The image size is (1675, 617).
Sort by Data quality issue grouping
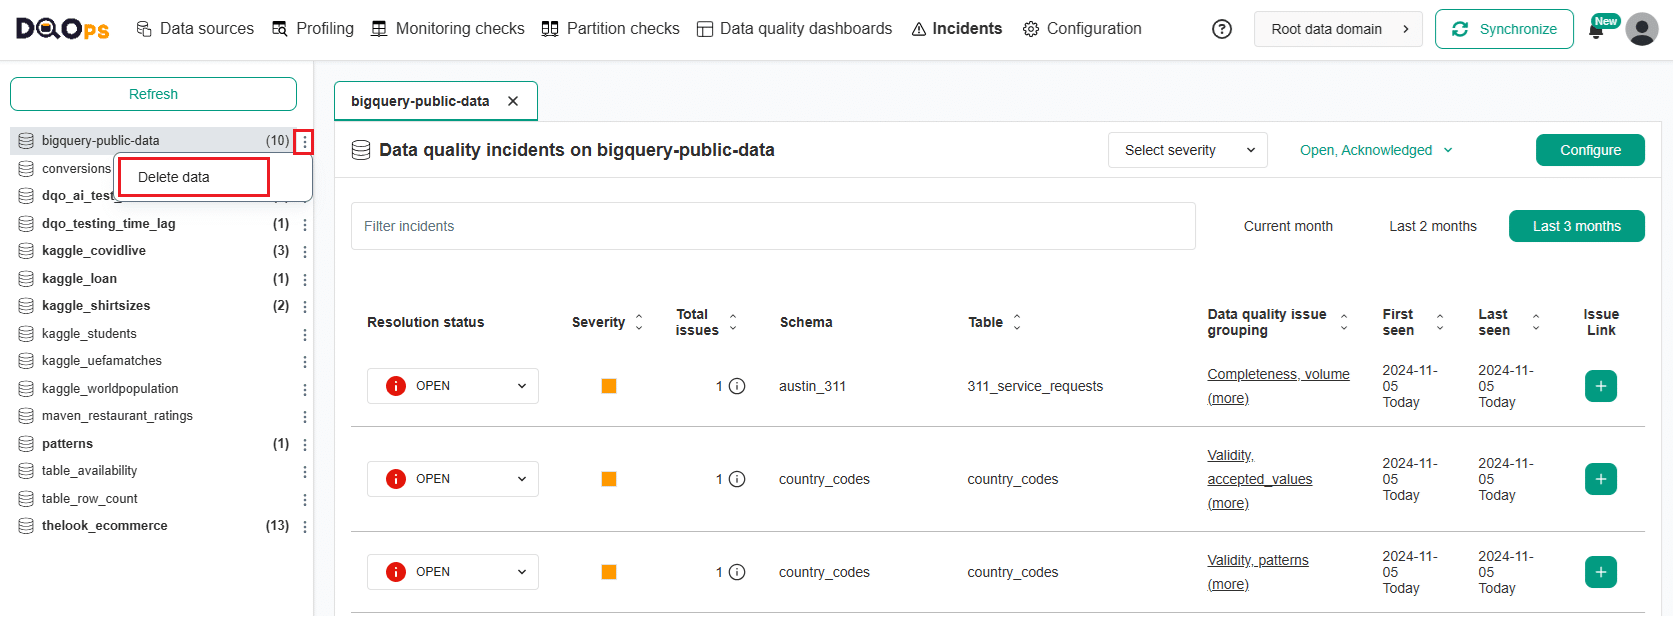[1344, 322]
